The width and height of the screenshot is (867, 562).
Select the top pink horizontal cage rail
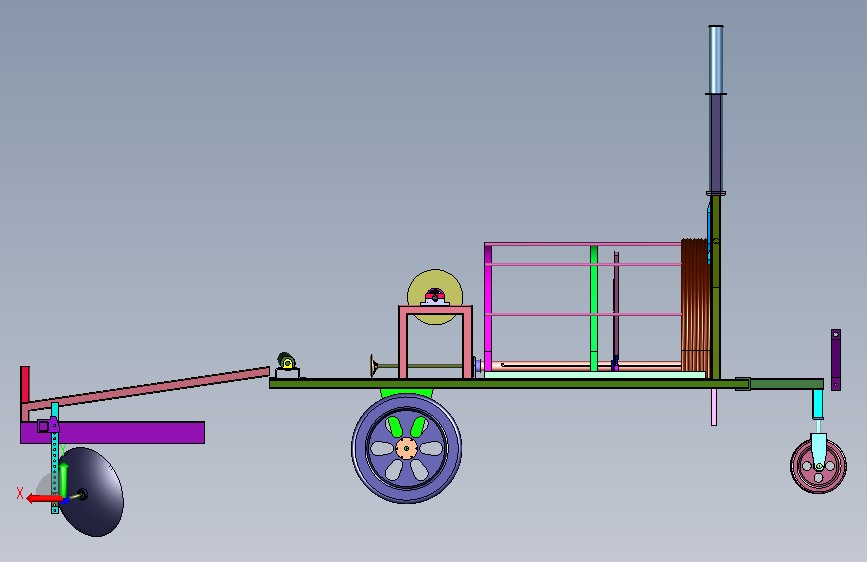click(x=583, y=244)
